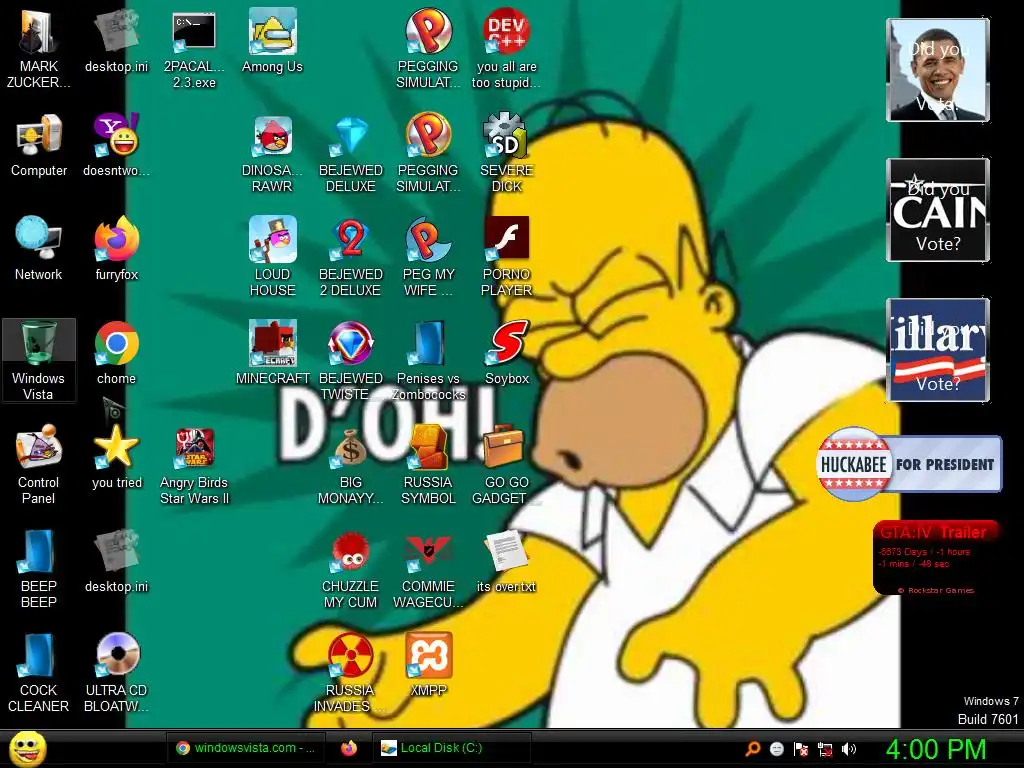Open the Control Panel desktop icon
Image resolution: width=1024 pixels, height=768 pixels.
(x=39, y=464)
